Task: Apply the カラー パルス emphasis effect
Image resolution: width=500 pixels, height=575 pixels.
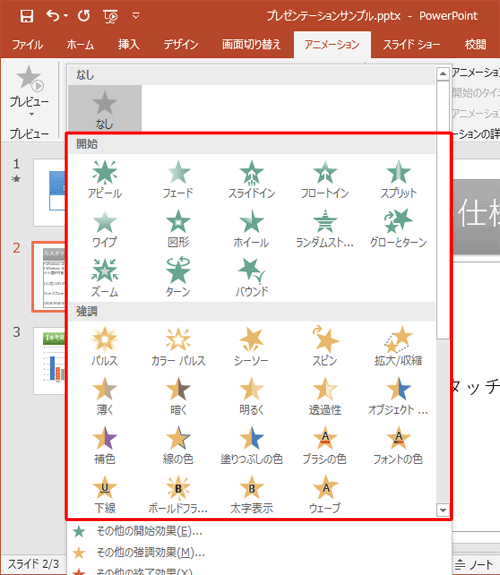Action: (x=178, y=347)
